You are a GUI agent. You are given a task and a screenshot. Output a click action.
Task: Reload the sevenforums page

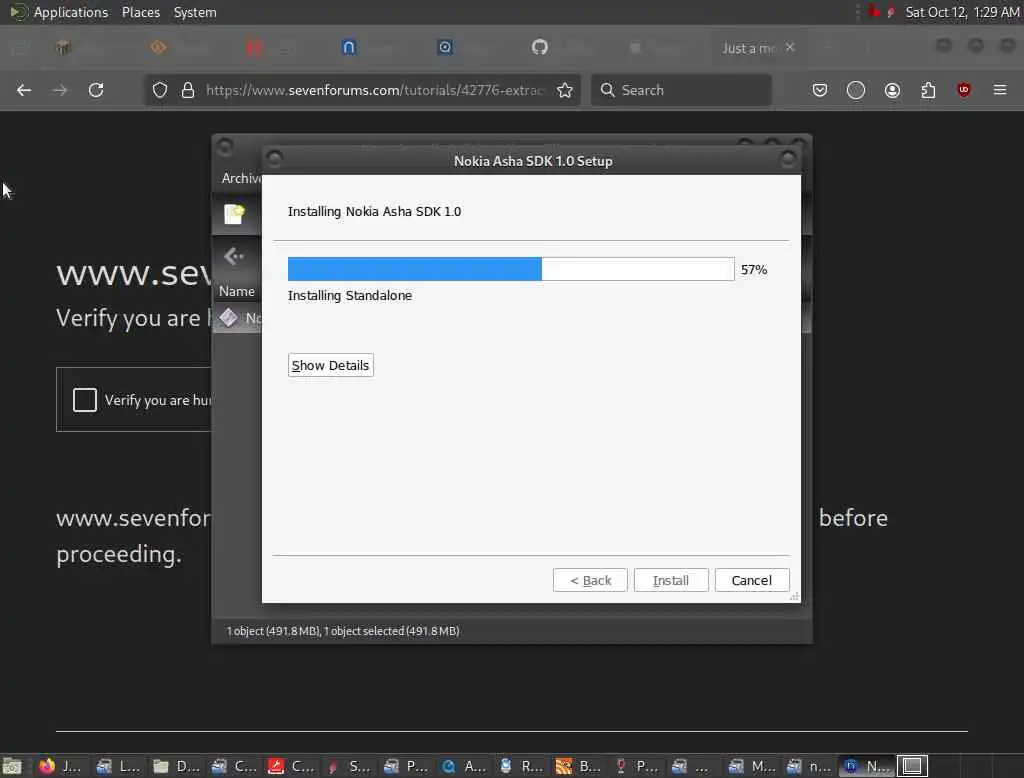click(96, 90)
